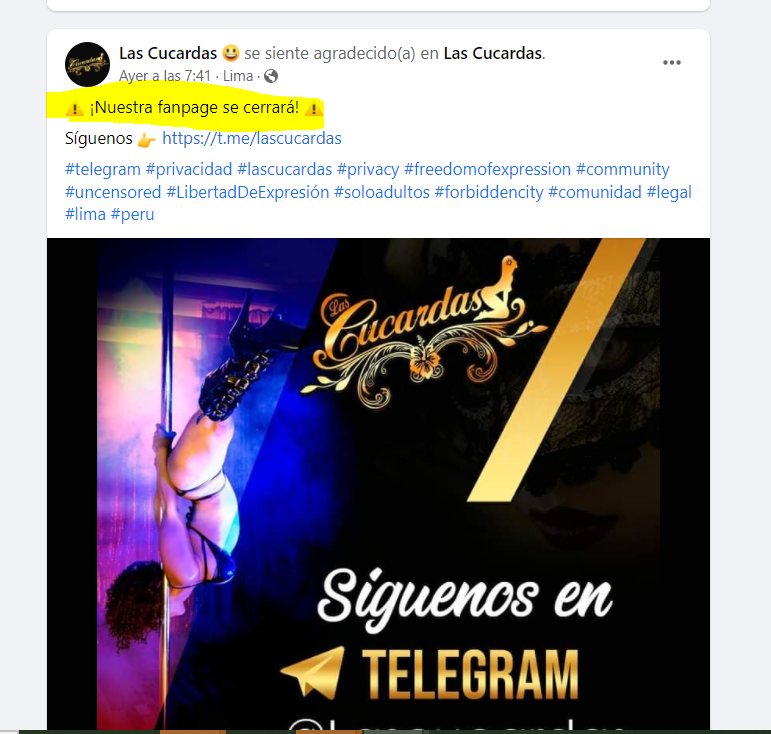Image resolution: width=771 pixels, height=734 pixels.
Task: Open the #soloadultos hashtag
Action: coord(382,192)
